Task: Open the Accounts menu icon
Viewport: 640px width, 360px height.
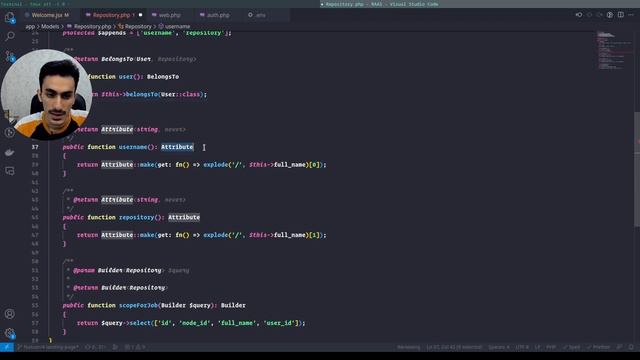Action: 10,314
